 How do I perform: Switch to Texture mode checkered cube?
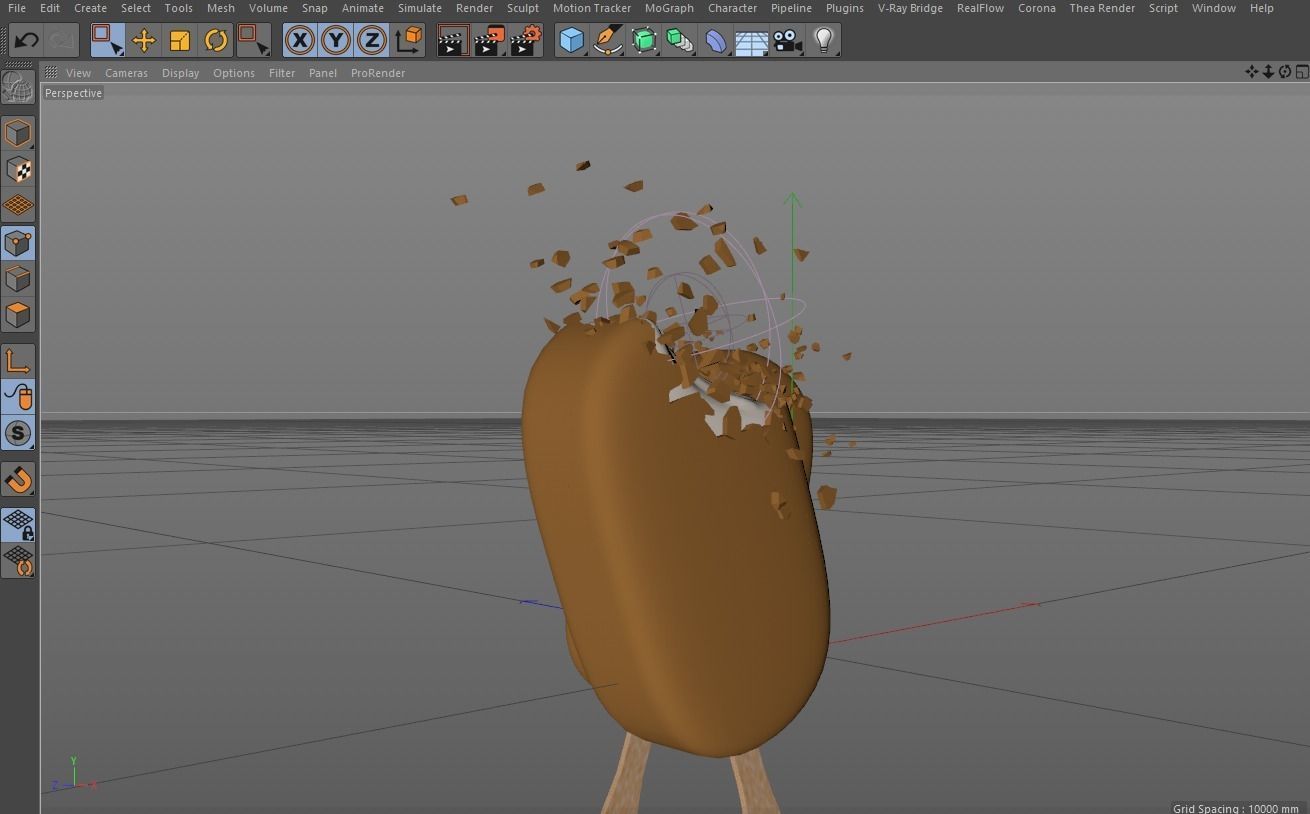(x=18, y=169)
